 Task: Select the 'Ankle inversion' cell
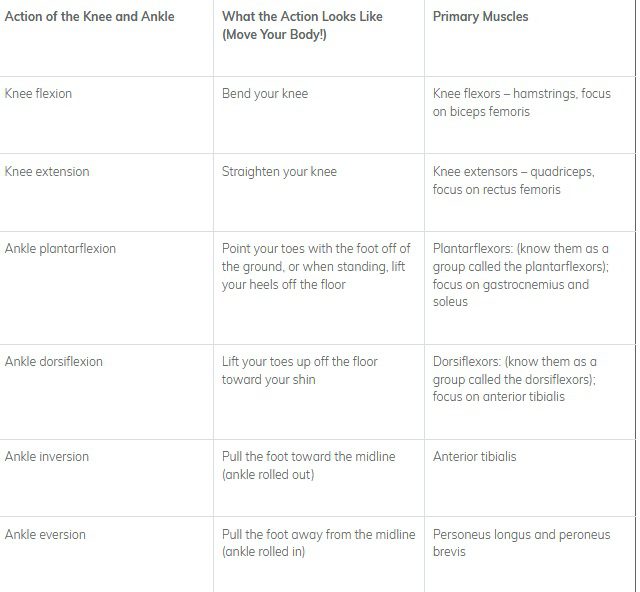(47, 457)
